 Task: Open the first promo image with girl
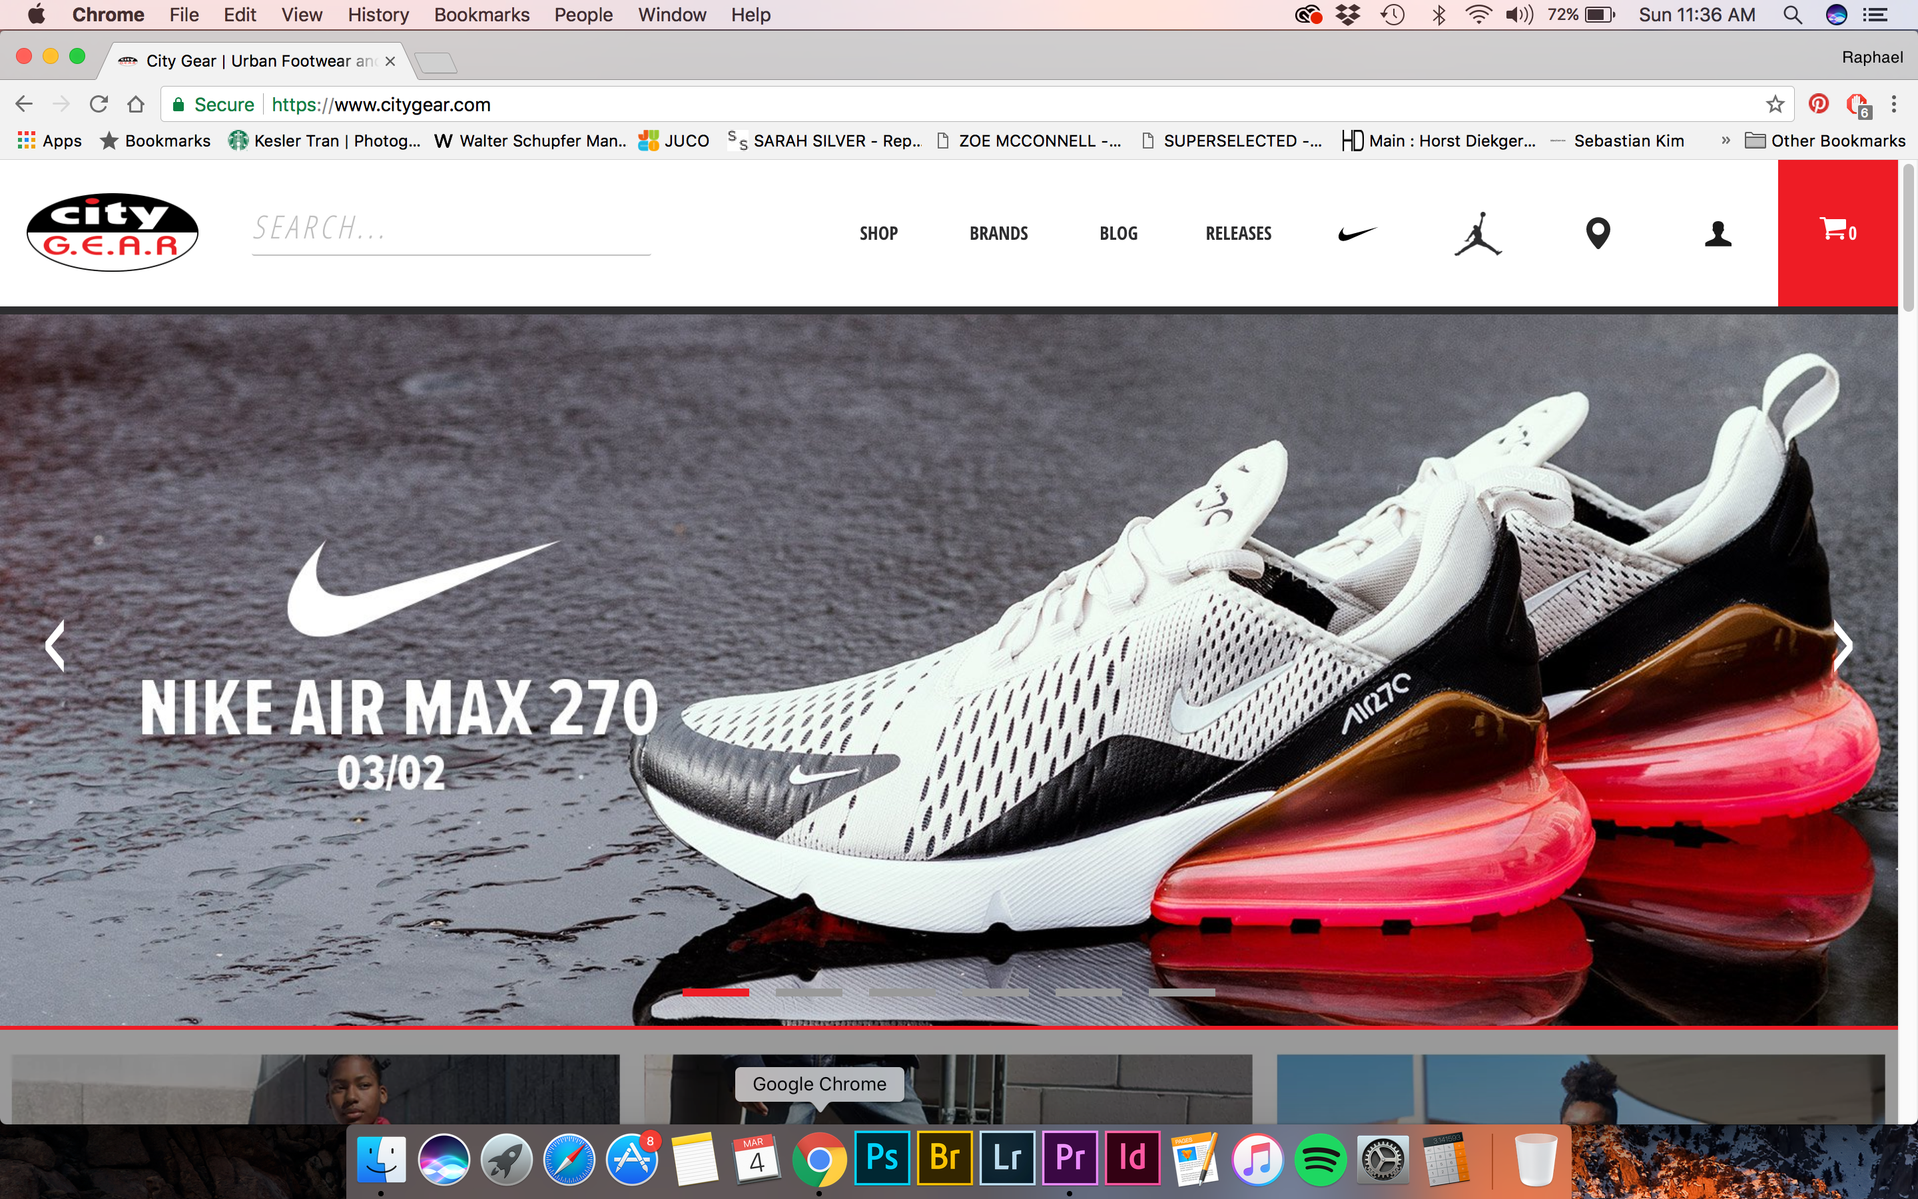coord(316,1089)
